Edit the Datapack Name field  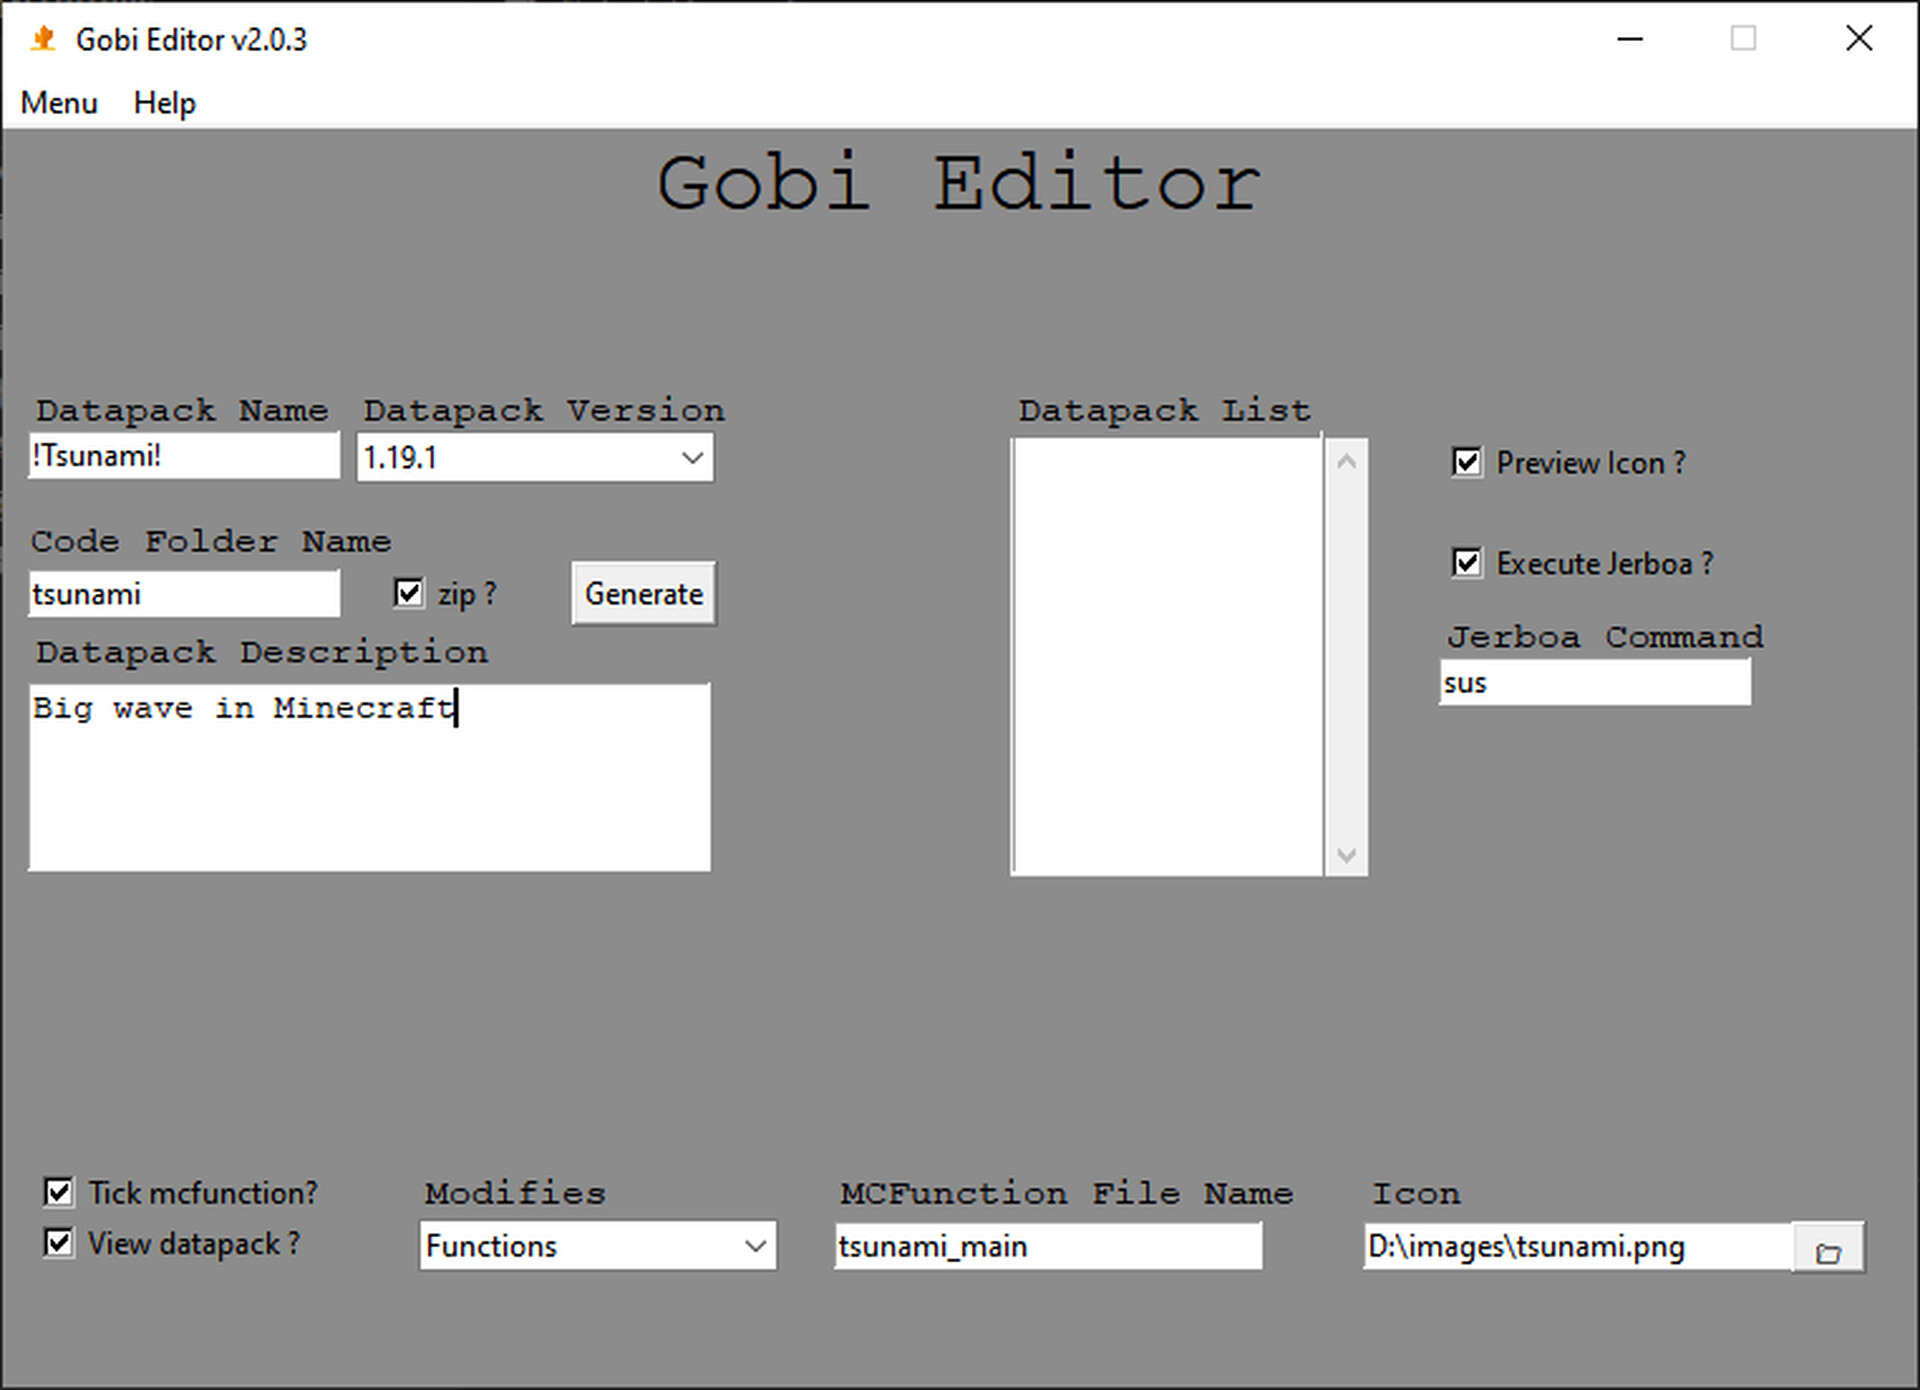[x=183, y=456]
